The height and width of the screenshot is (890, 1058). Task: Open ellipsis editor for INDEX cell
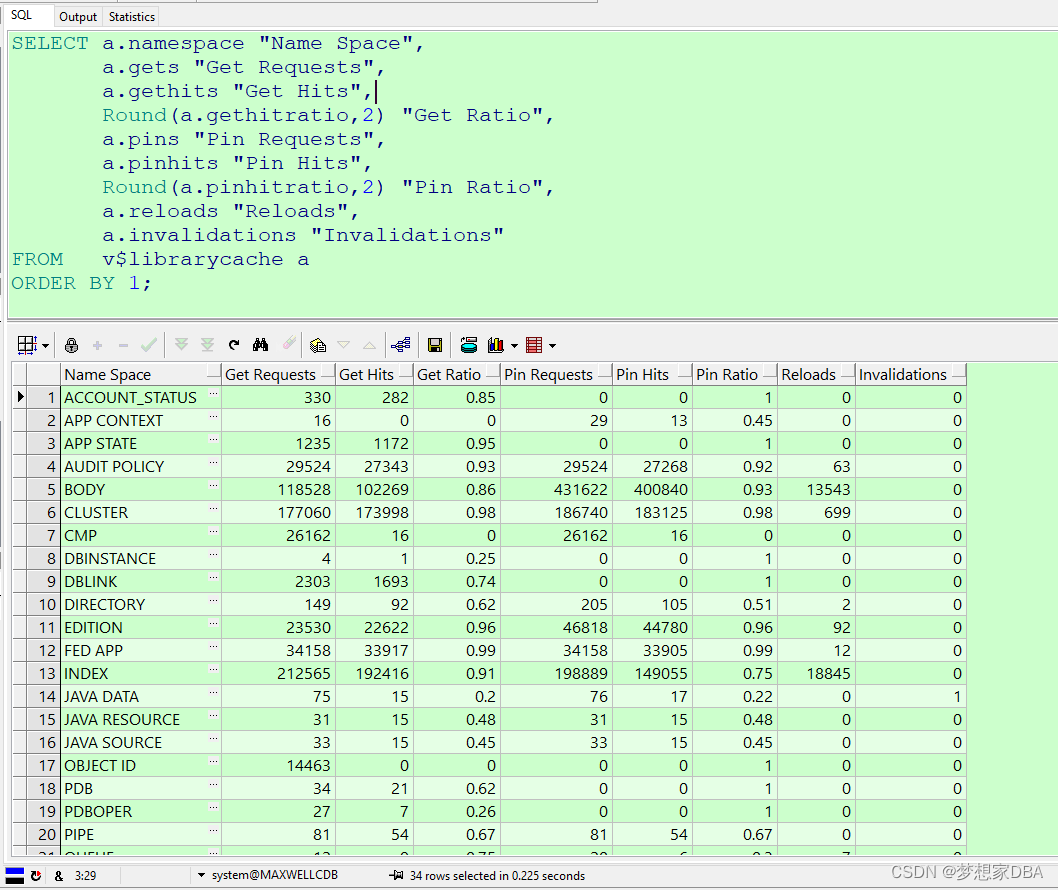[213, 669]
